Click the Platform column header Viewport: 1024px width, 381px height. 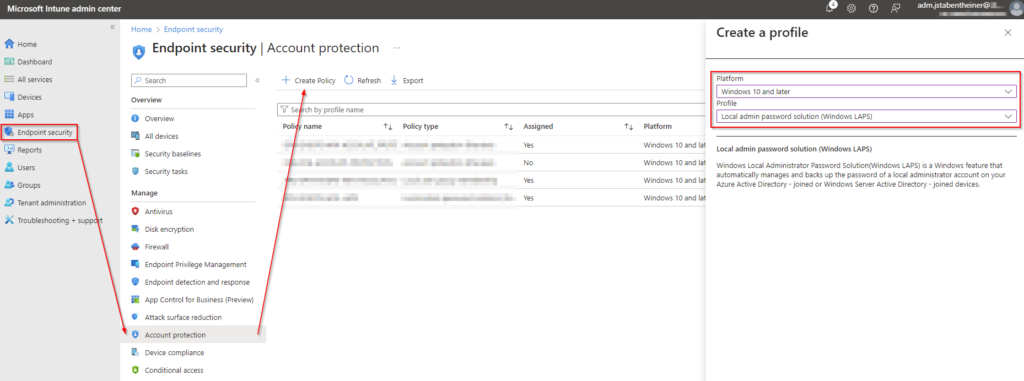click(658, 127)
